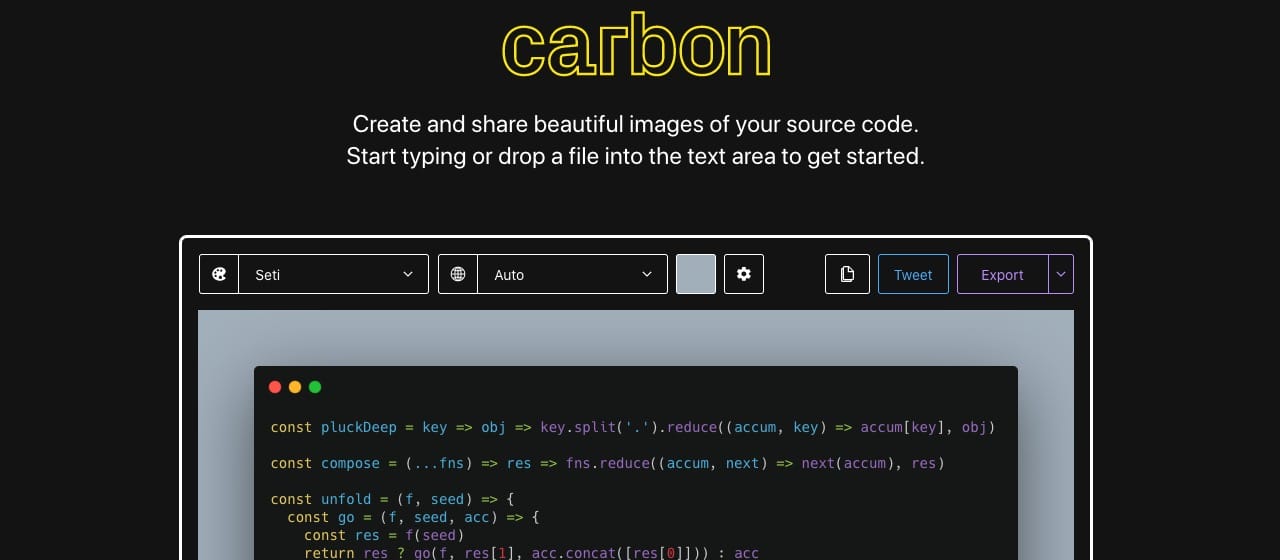Click the green dot in code window
The height and width of the screenshot is (560, 1280).
315,387
